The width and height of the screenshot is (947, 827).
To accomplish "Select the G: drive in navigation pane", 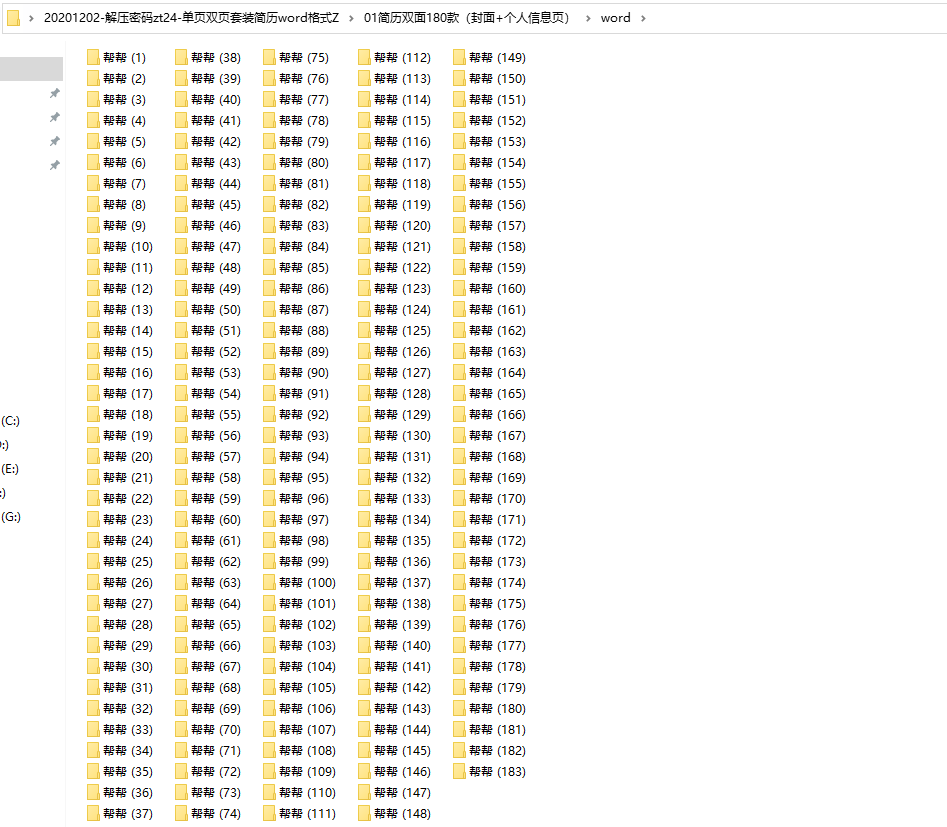I will point(10,517).
